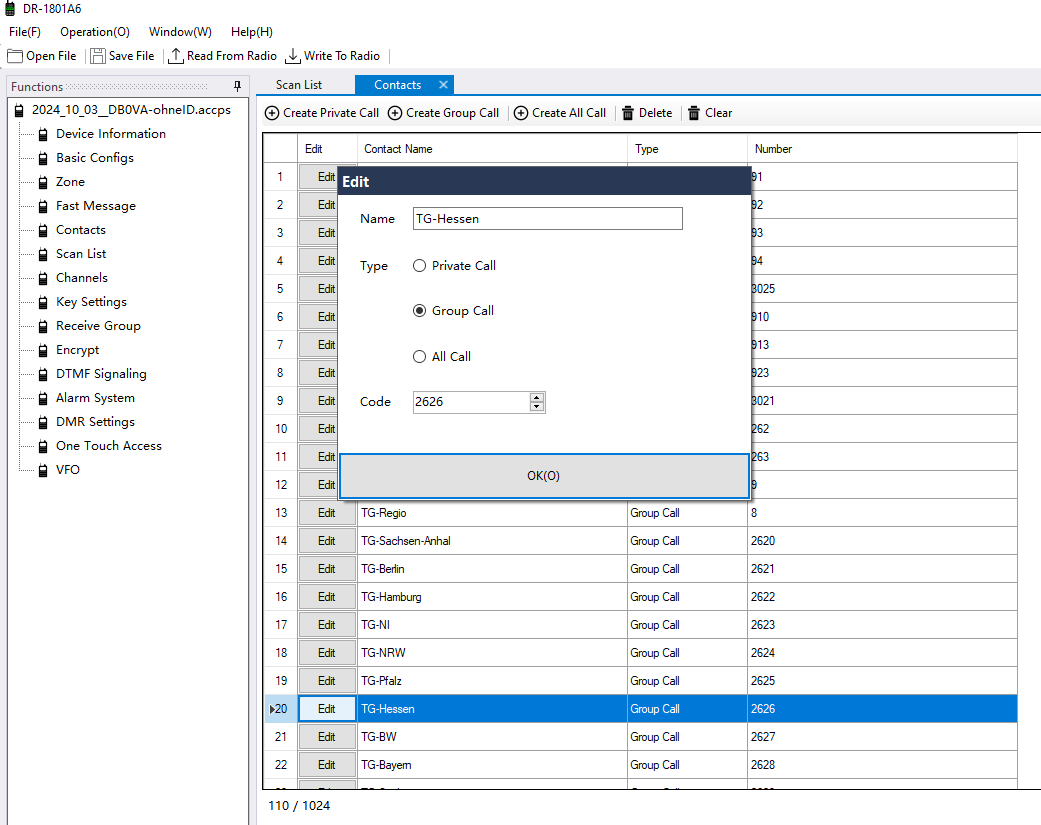Select the TG-NI contact name cell

[492, 625]
